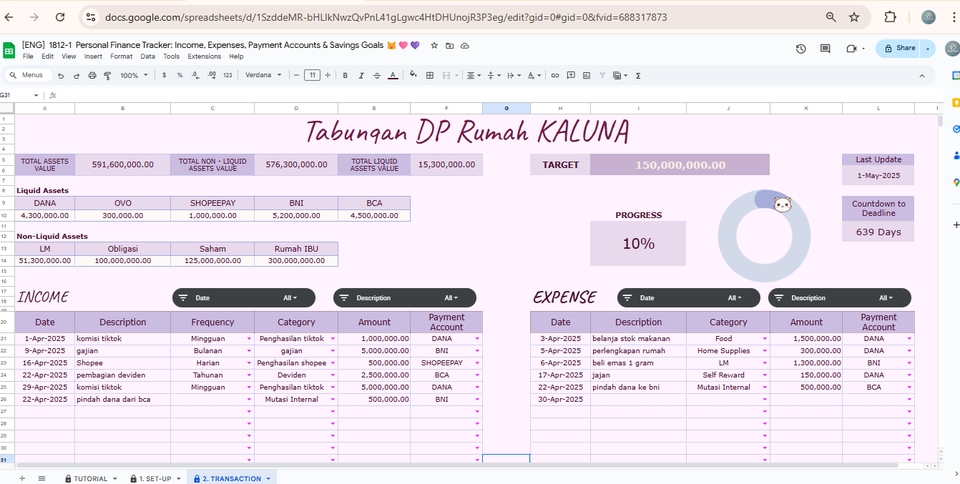Open vertical align dropdown

coord(493,75)
